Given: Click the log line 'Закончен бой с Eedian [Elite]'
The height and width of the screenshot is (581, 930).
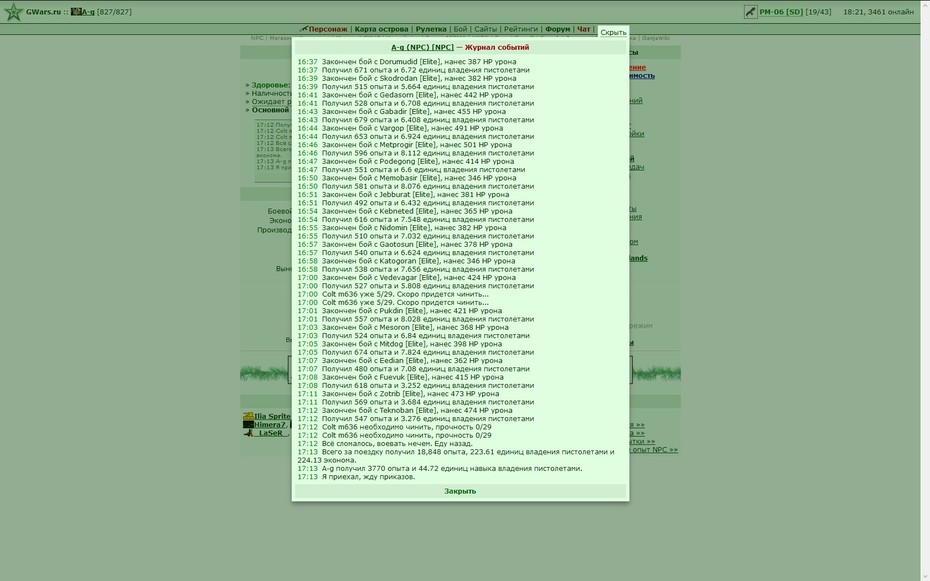Looking at the screenshot, I should coord(400,360).
